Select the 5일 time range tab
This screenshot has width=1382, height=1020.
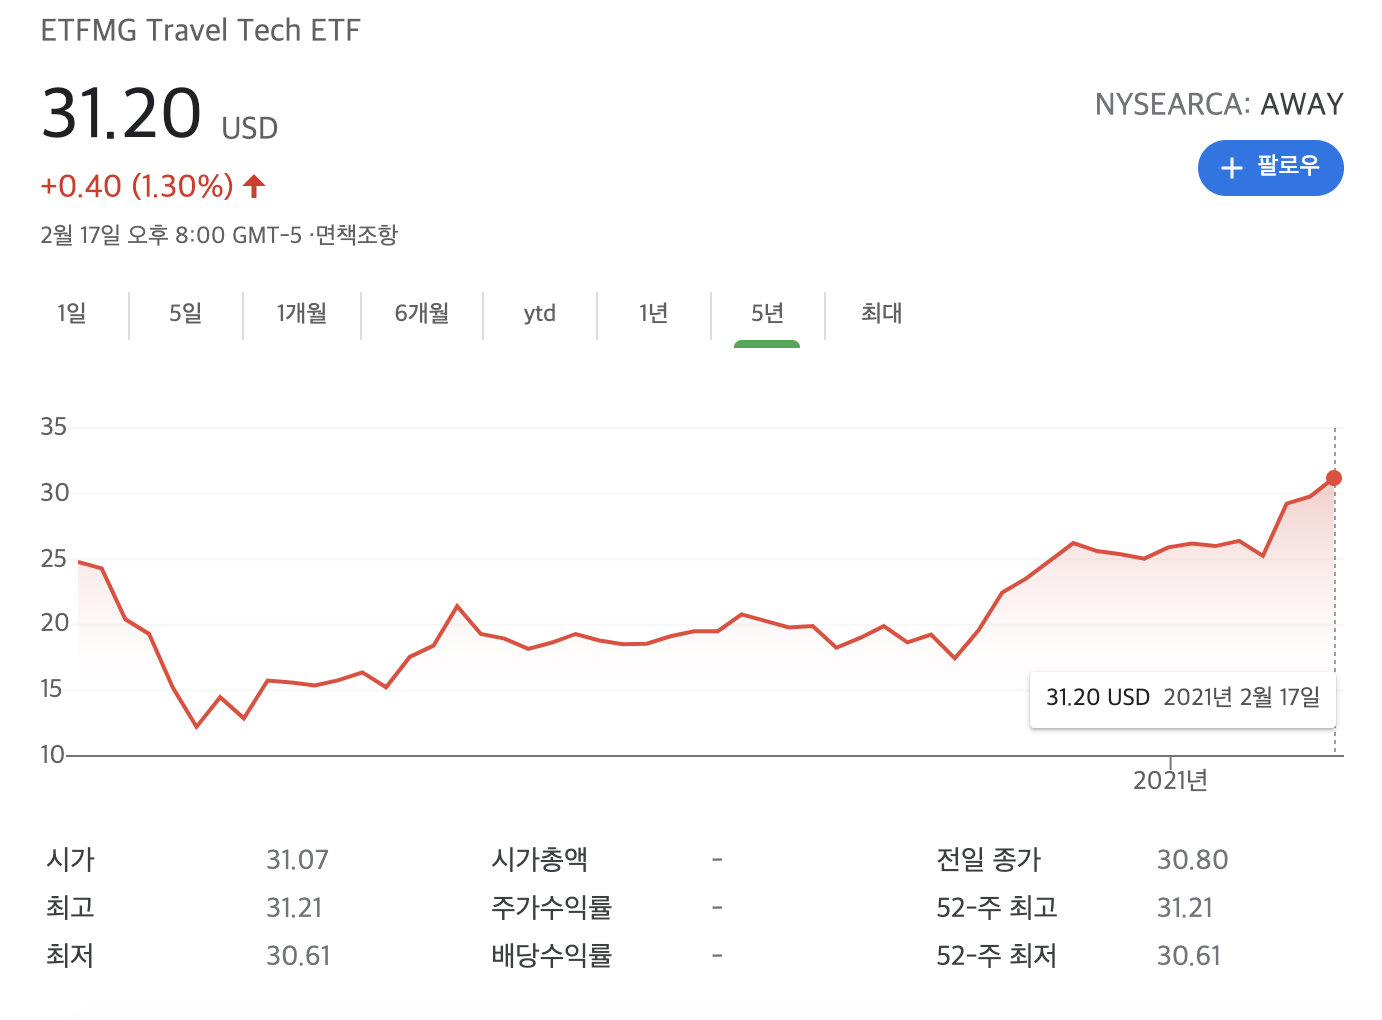pos(186,314)
